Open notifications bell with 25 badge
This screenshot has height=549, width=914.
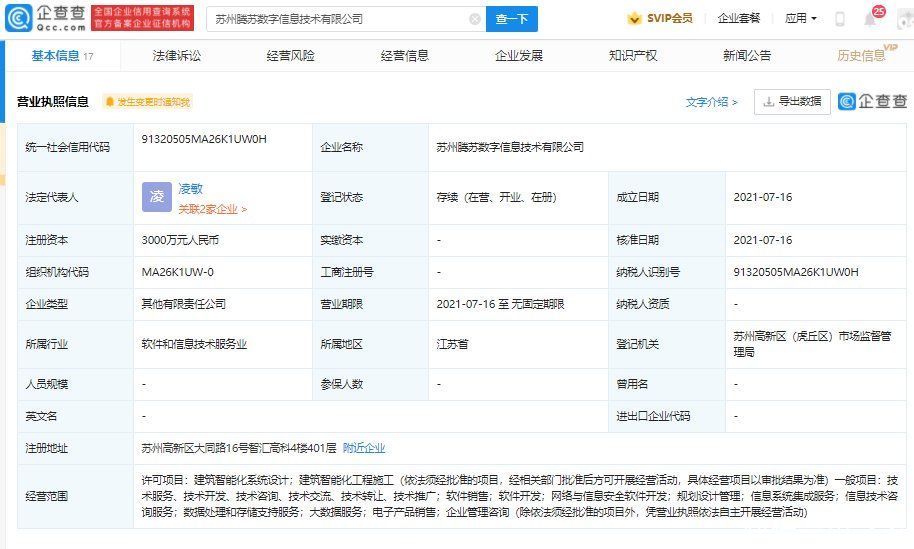point(872,17)
